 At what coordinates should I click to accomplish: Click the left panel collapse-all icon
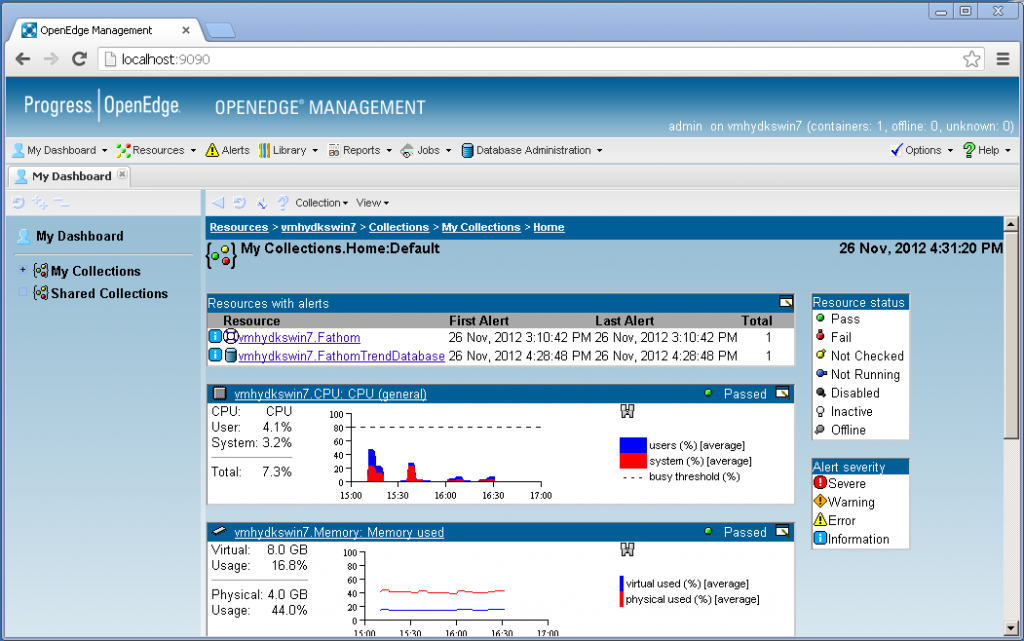[x=61, y=203]
